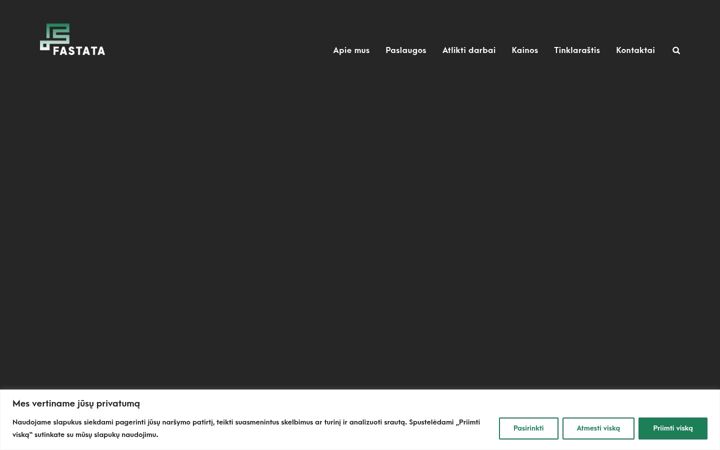Go to Paslaugos page

click(405, 51)
